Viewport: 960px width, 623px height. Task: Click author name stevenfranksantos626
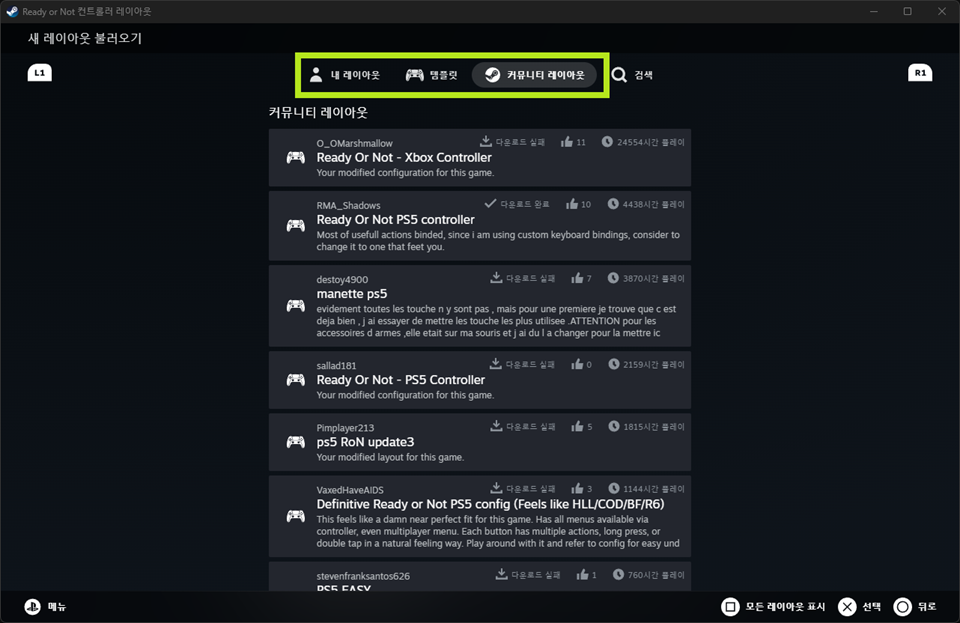[x=363, y=576]
